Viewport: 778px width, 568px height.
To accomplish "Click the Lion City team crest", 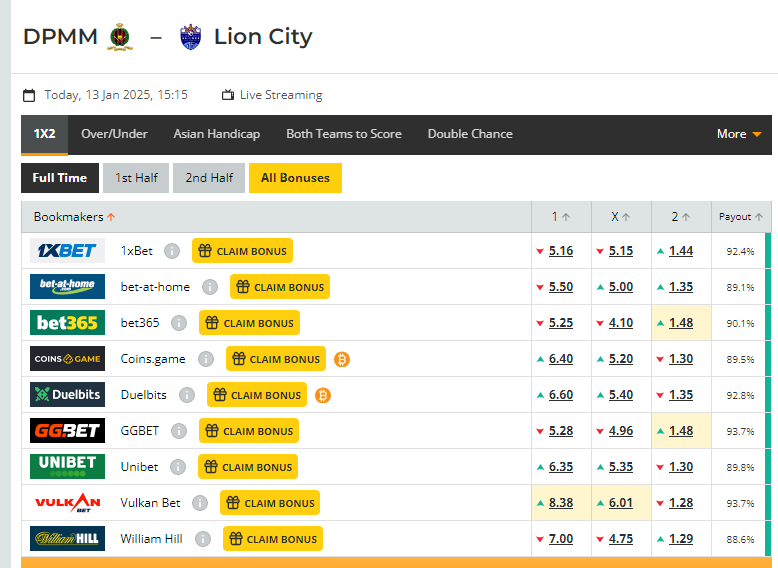I will [191, 37].
